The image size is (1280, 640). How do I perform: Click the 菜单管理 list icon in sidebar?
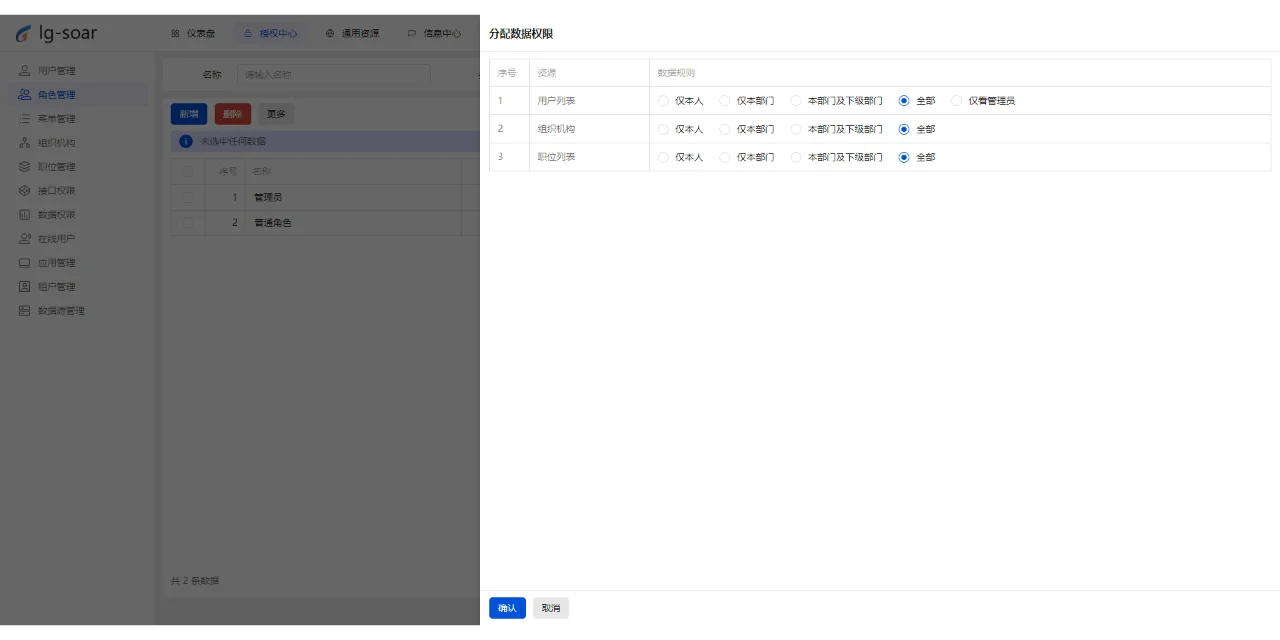(25, 119)
